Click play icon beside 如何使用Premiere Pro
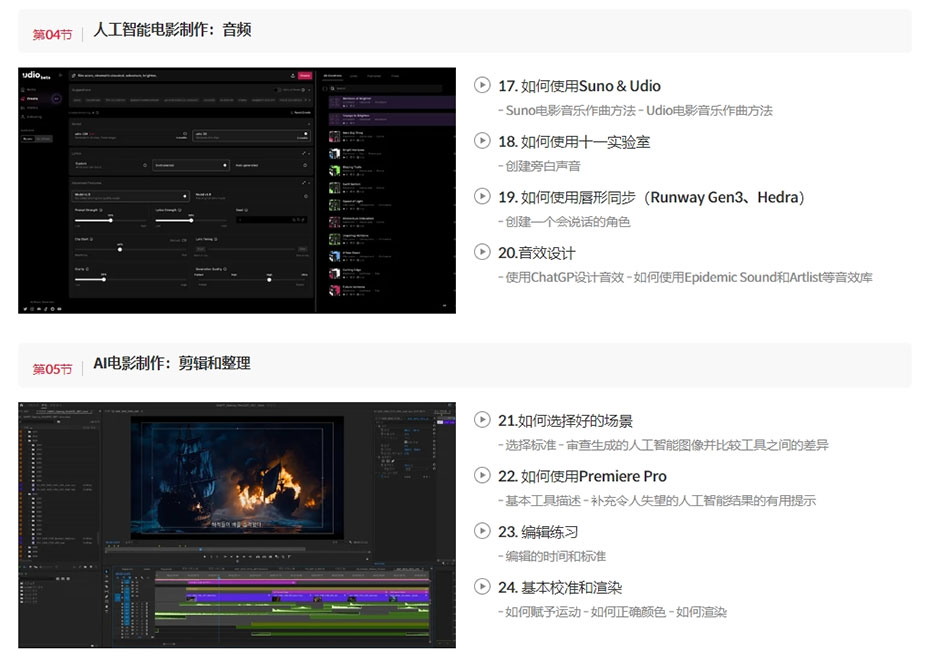The height and width of the screenshot is (657, 930). pos(482,475)
